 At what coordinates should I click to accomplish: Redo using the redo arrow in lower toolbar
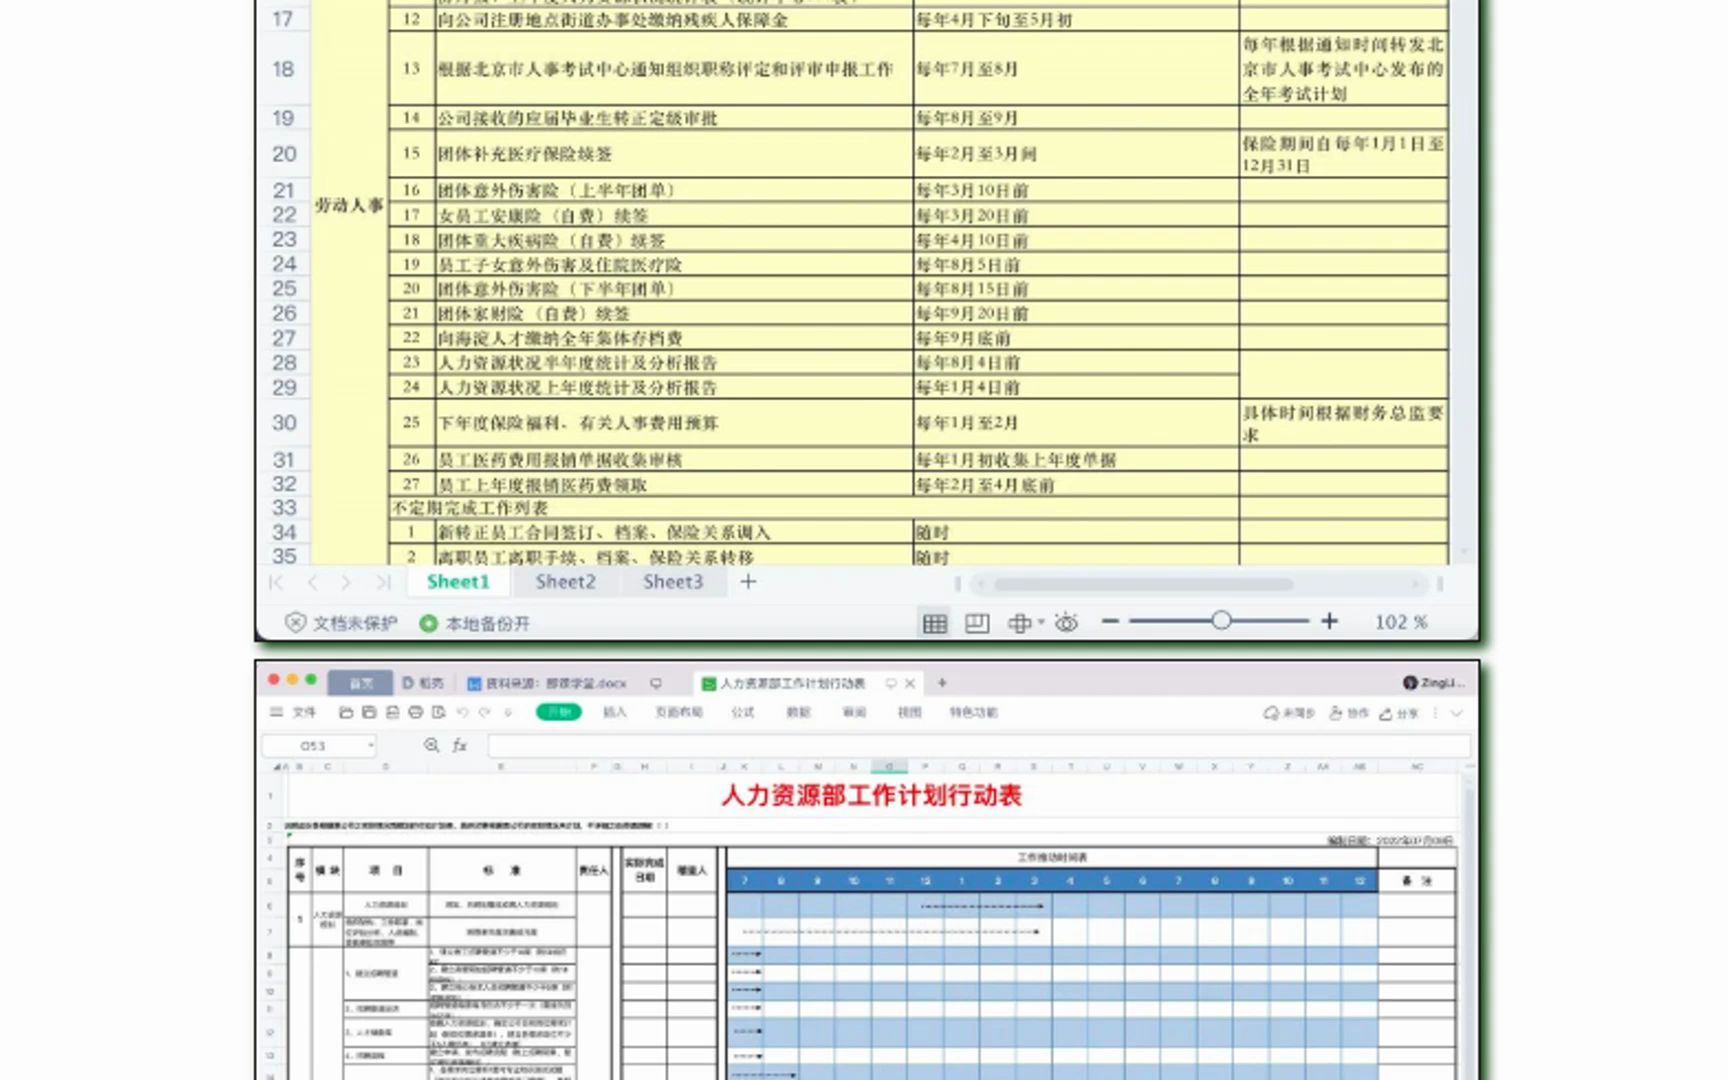(485, 713)
